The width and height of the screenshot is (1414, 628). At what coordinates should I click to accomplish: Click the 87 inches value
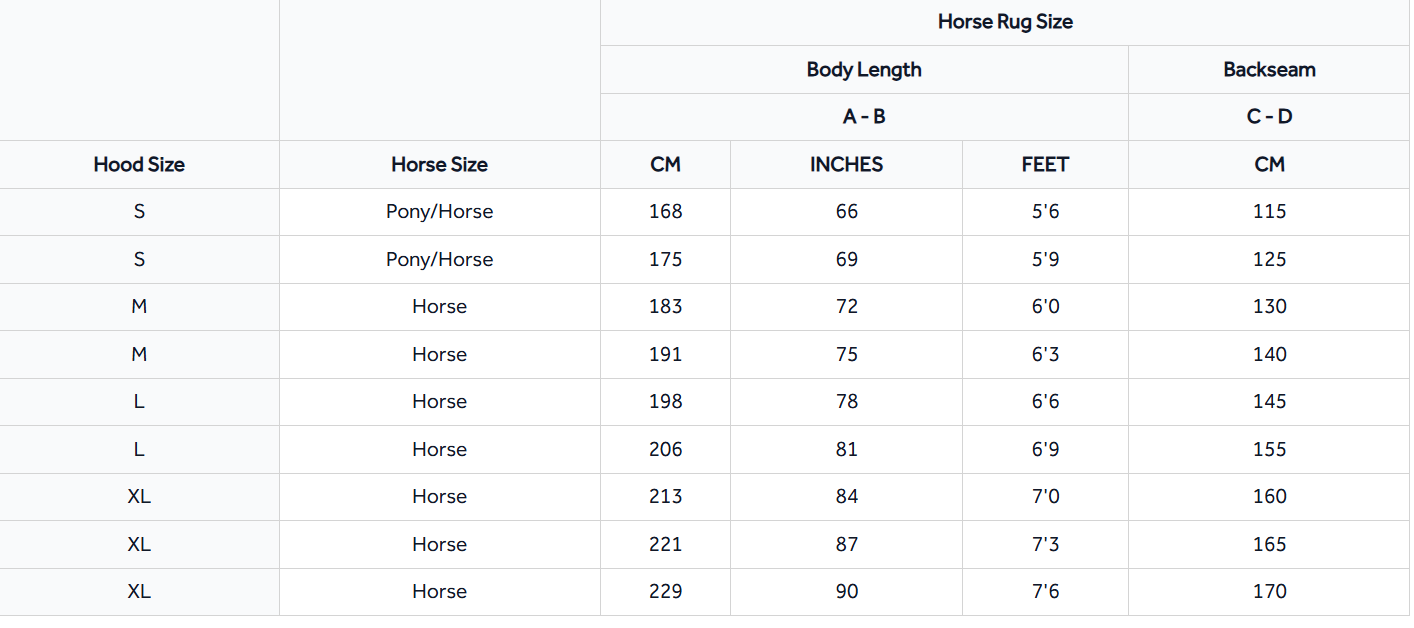[x=847, y=544]
